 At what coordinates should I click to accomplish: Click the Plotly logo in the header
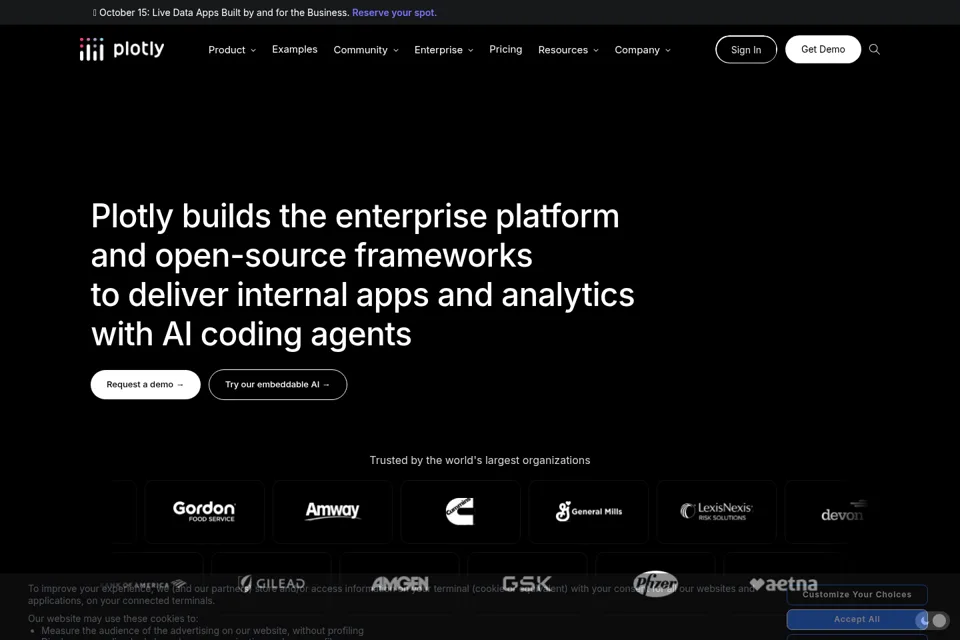[122, 49]
